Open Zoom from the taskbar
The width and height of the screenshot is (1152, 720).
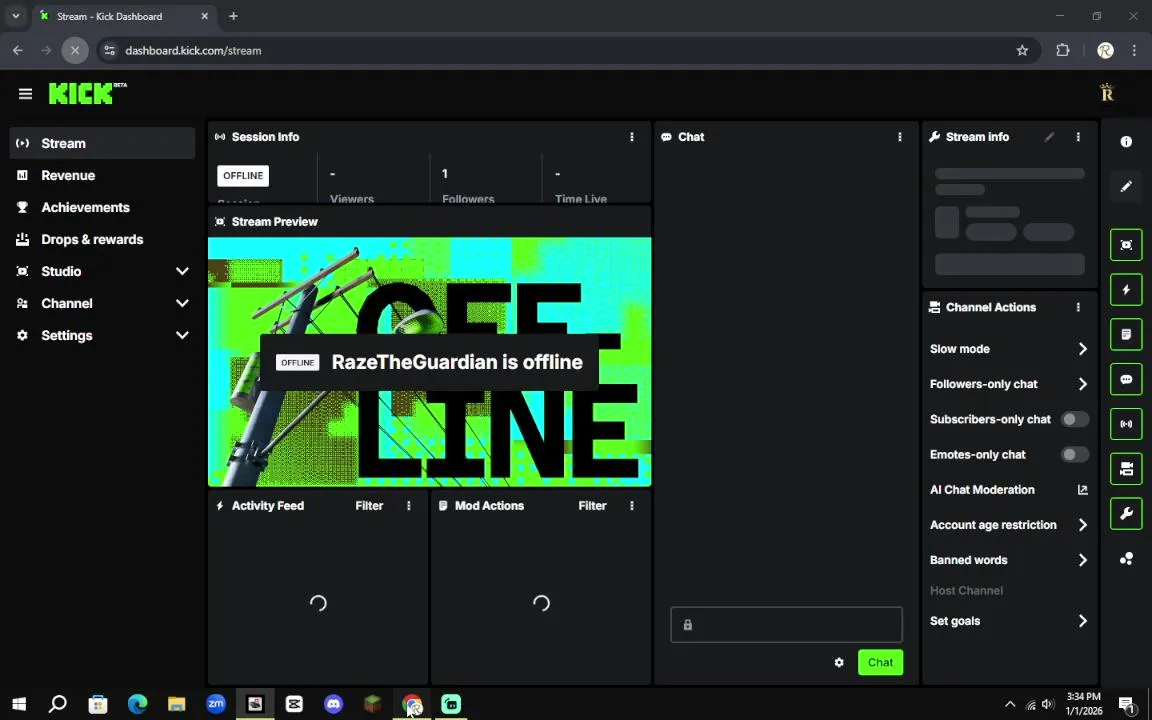[x=216, y=704]
